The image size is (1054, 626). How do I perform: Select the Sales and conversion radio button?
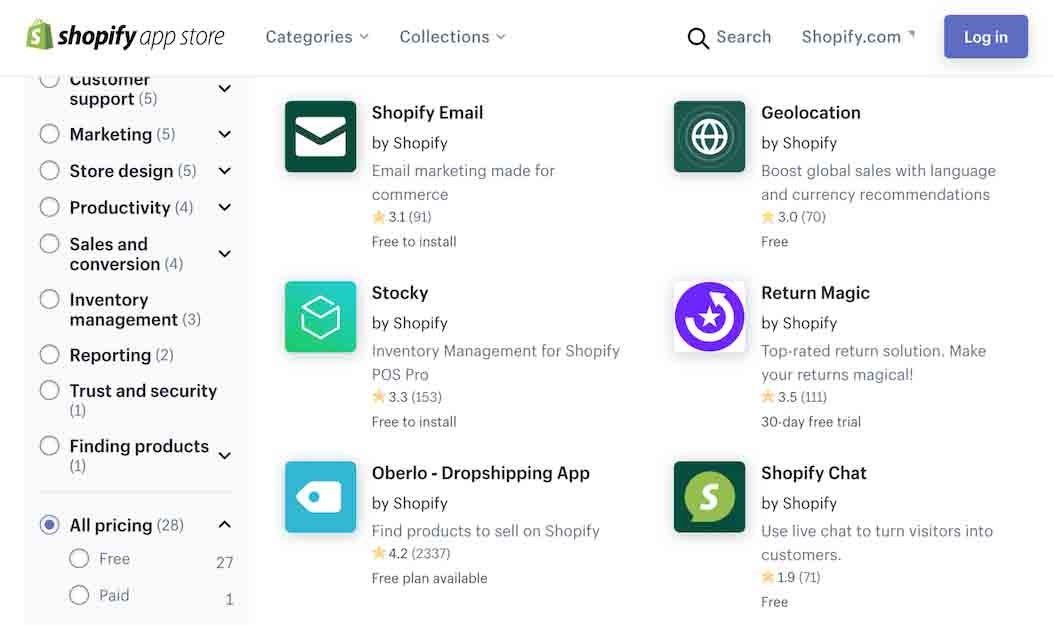(x=49, y=243)
